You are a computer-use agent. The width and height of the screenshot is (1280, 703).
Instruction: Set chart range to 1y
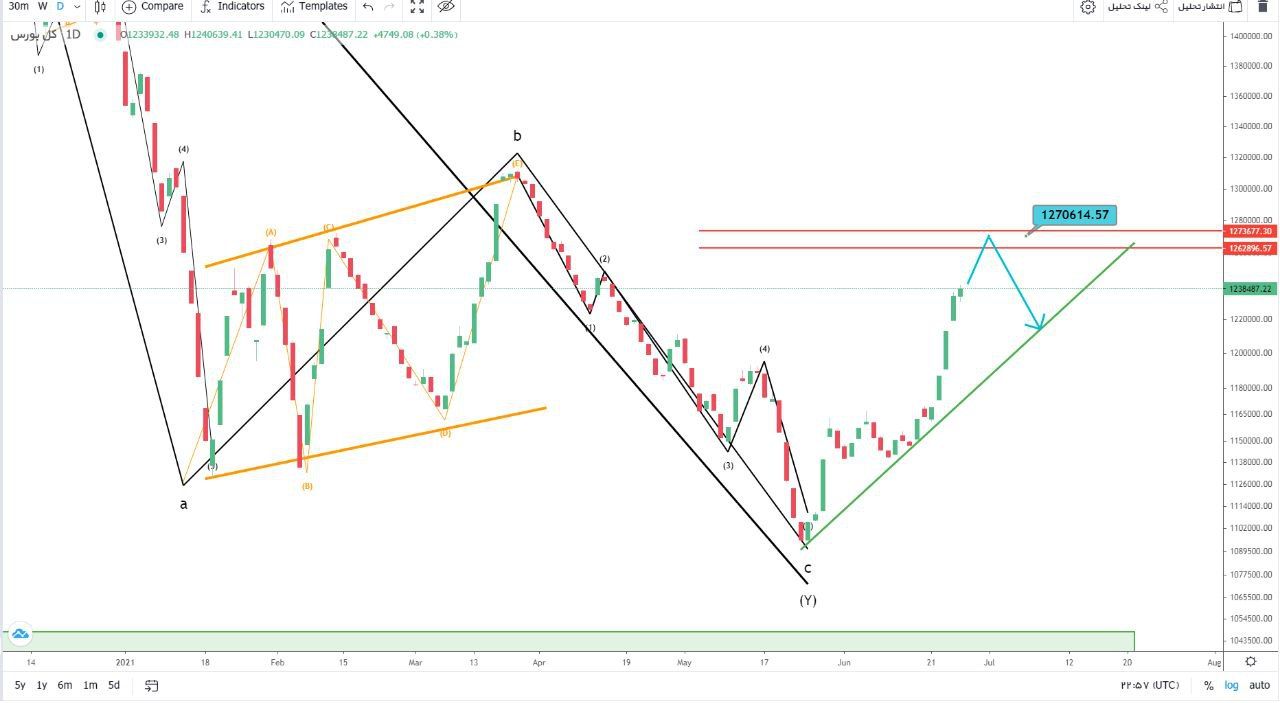pyautogui.click(x=42, y=685)
